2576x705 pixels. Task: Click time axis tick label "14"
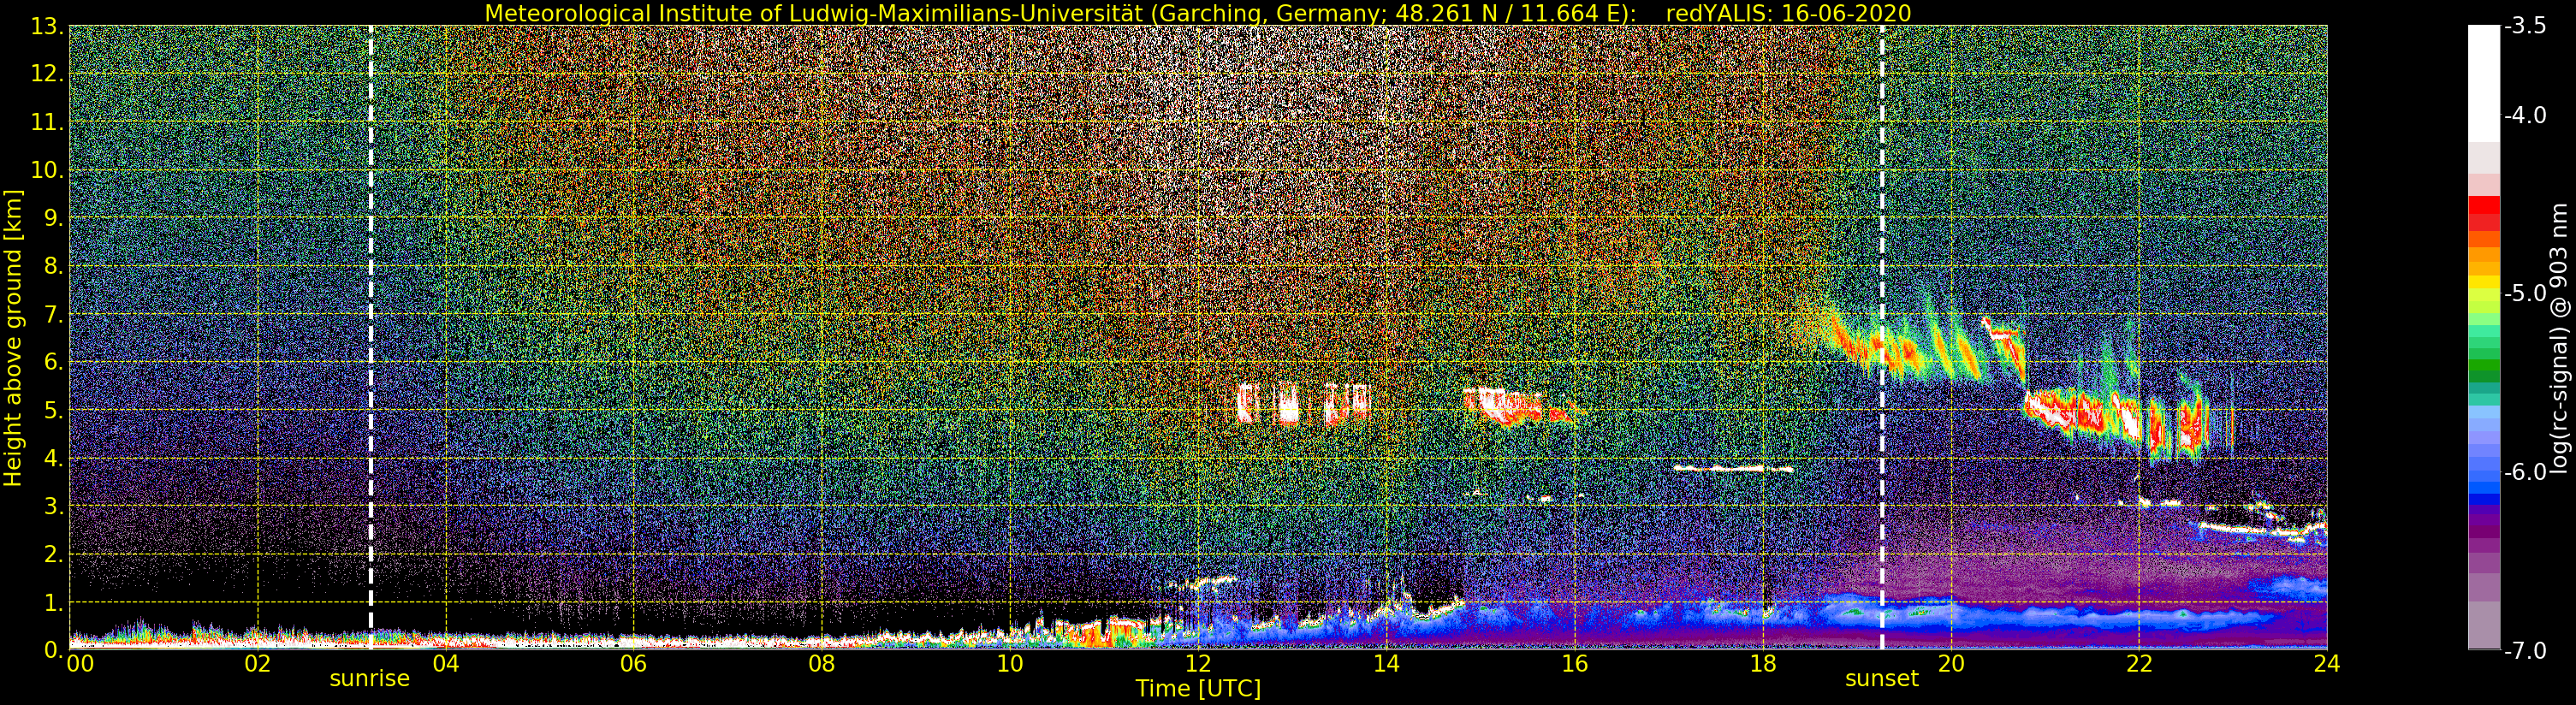click(1386, 664)
